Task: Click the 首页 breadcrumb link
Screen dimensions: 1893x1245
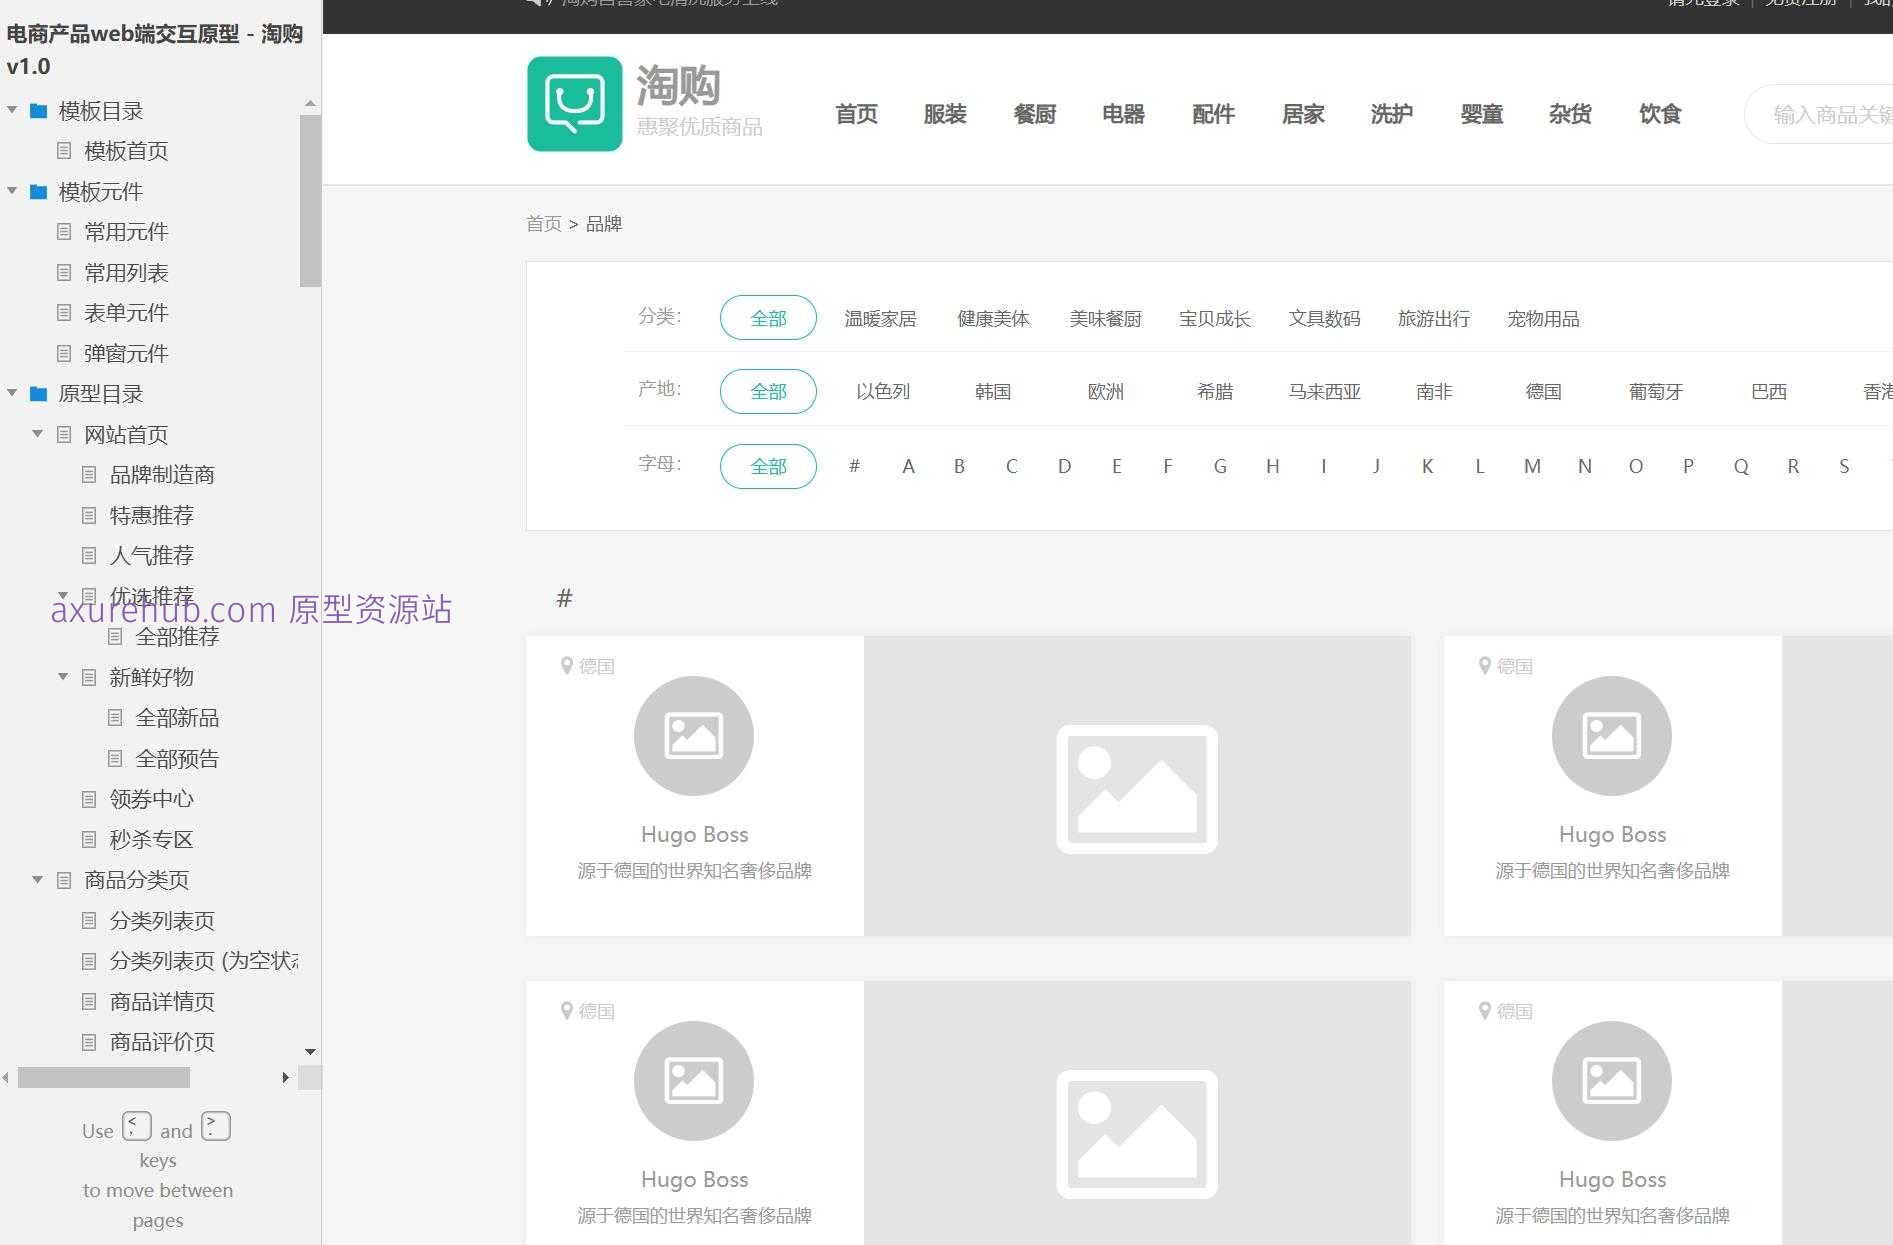Action: [x=543, y=223]
